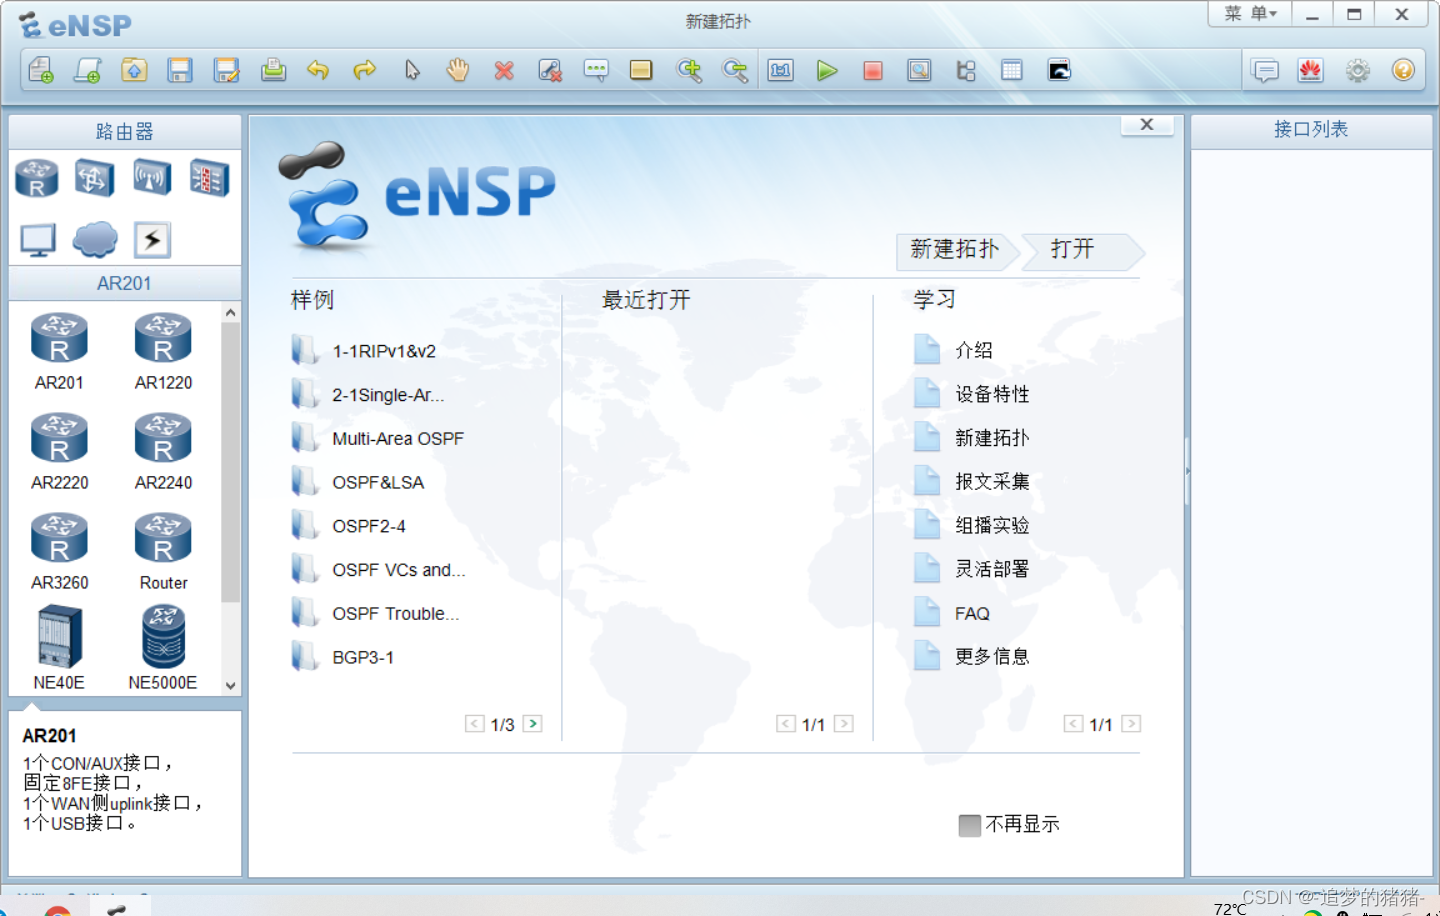This screenshot has height=916, width=1440.
Task: Click the device list scroll up arrow
Action: pyautogui.click(x=231, y=313)
